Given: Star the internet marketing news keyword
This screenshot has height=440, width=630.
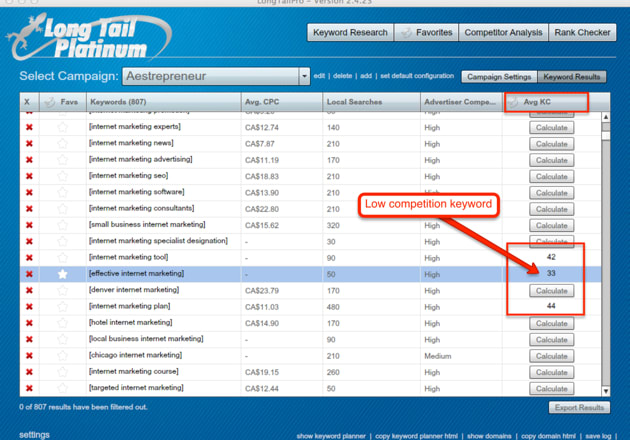Looking at the screenshot, I should 62,143.
